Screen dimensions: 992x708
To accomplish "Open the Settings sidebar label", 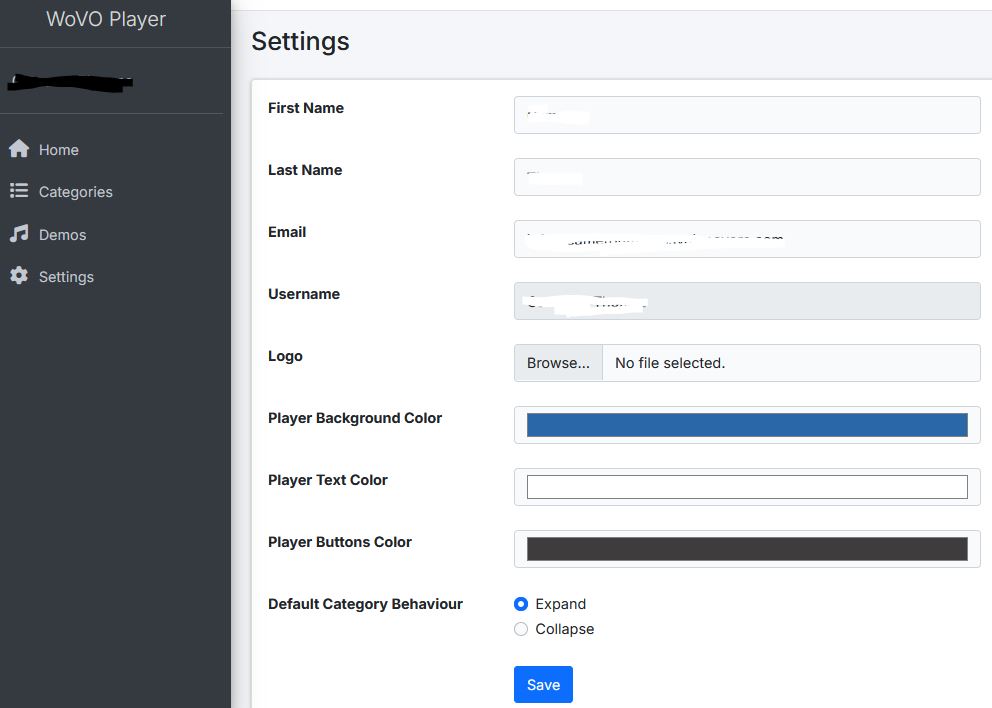I will tap(66, 277).
